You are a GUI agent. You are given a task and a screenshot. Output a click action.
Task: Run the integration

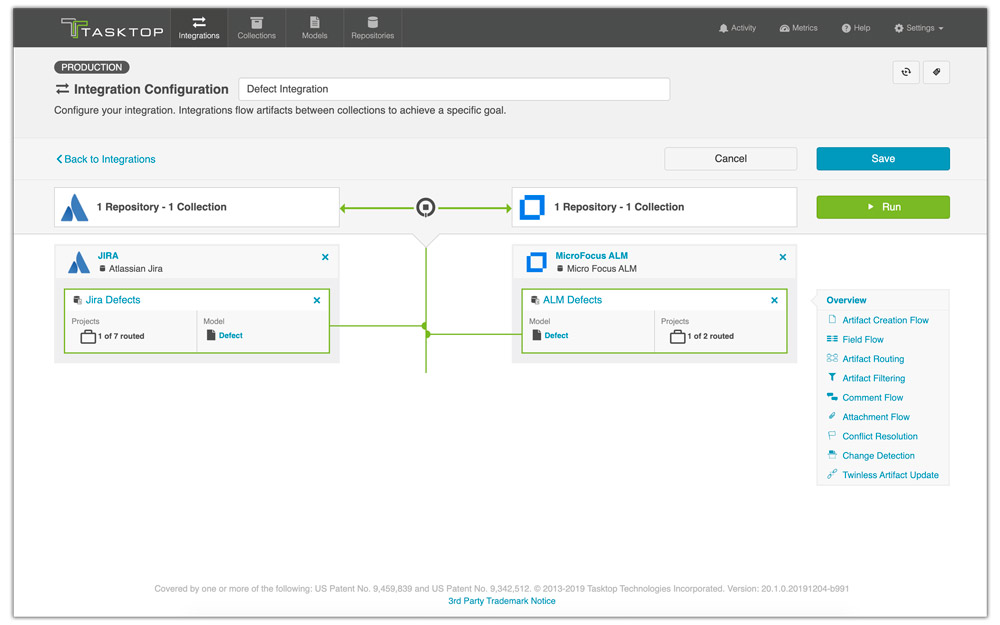883,207
